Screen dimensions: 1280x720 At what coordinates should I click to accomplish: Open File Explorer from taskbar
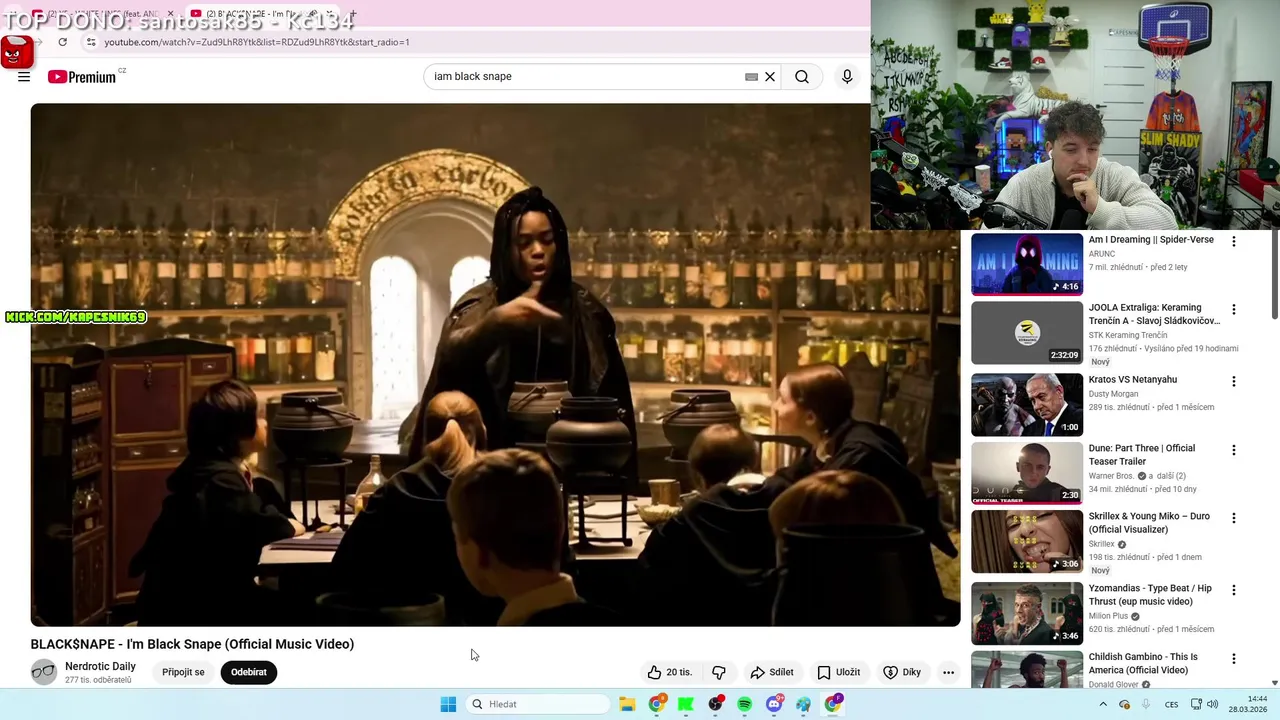(x=627, y=704)
